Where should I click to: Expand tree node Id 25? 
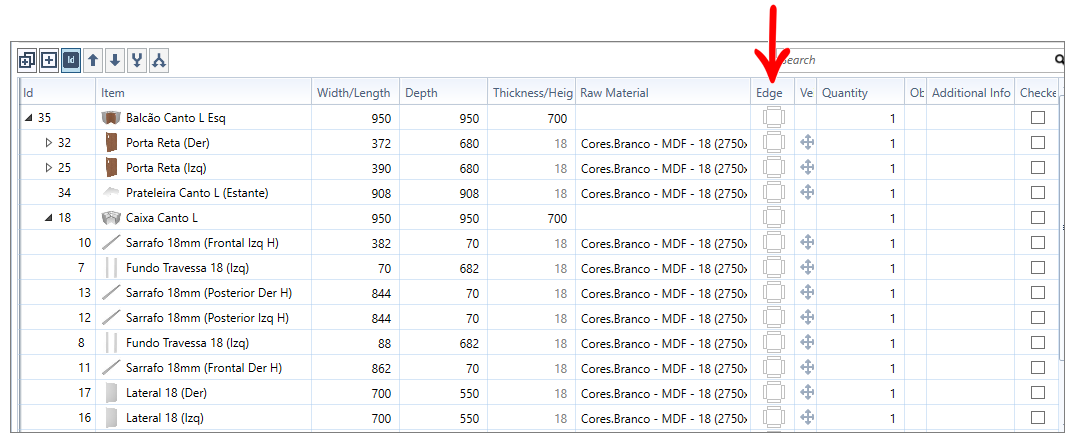pyautogui.click(x=48, y=168)
